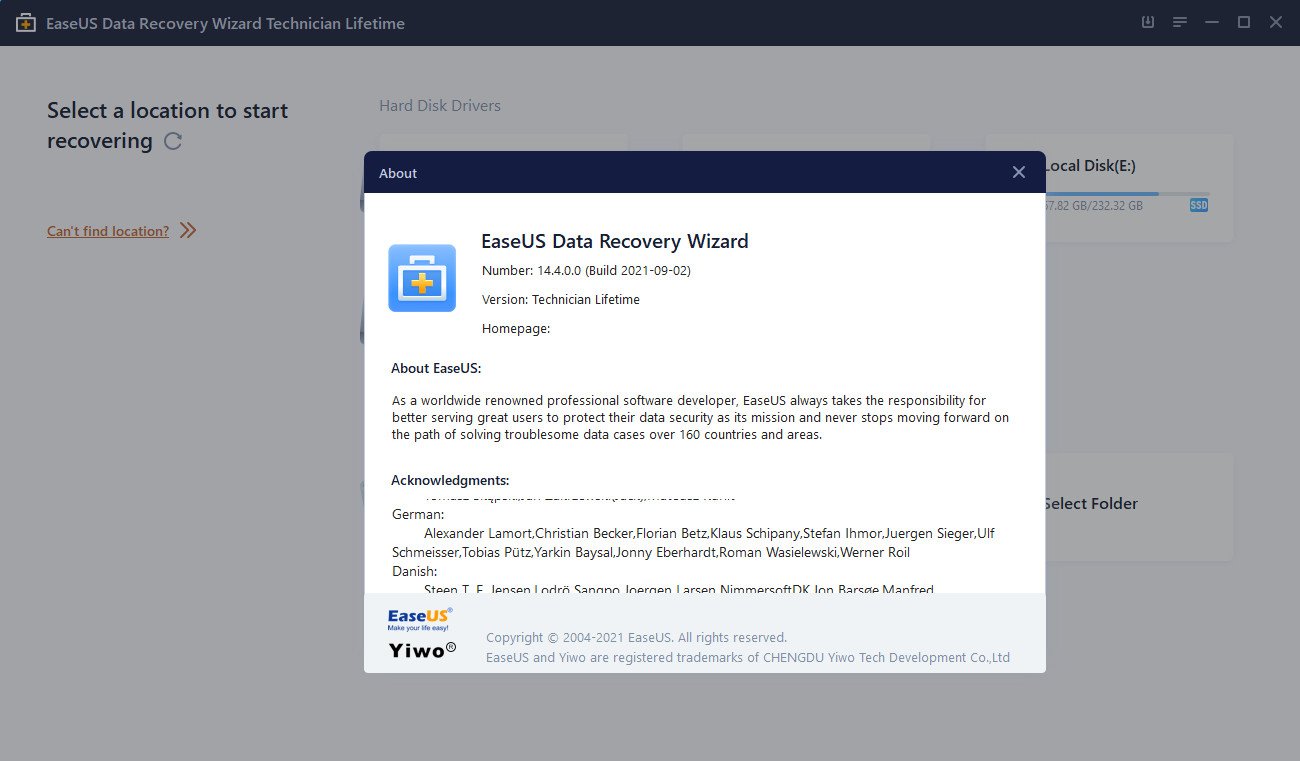Click the import scan session icon in title bar
Image resolution: width=1300 pixels, height=761 pixels.
pyautogui.click(x=1148, y=22)
